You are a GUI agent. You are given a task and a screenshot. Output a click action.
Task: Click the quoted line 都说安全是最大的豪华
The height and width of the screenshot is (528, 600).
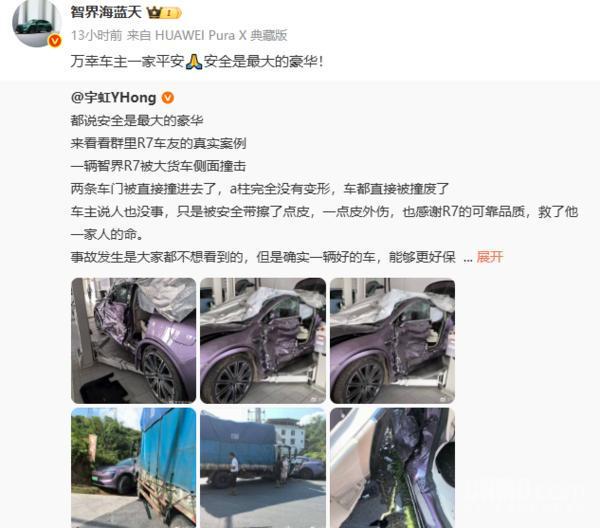coord(137,121)
